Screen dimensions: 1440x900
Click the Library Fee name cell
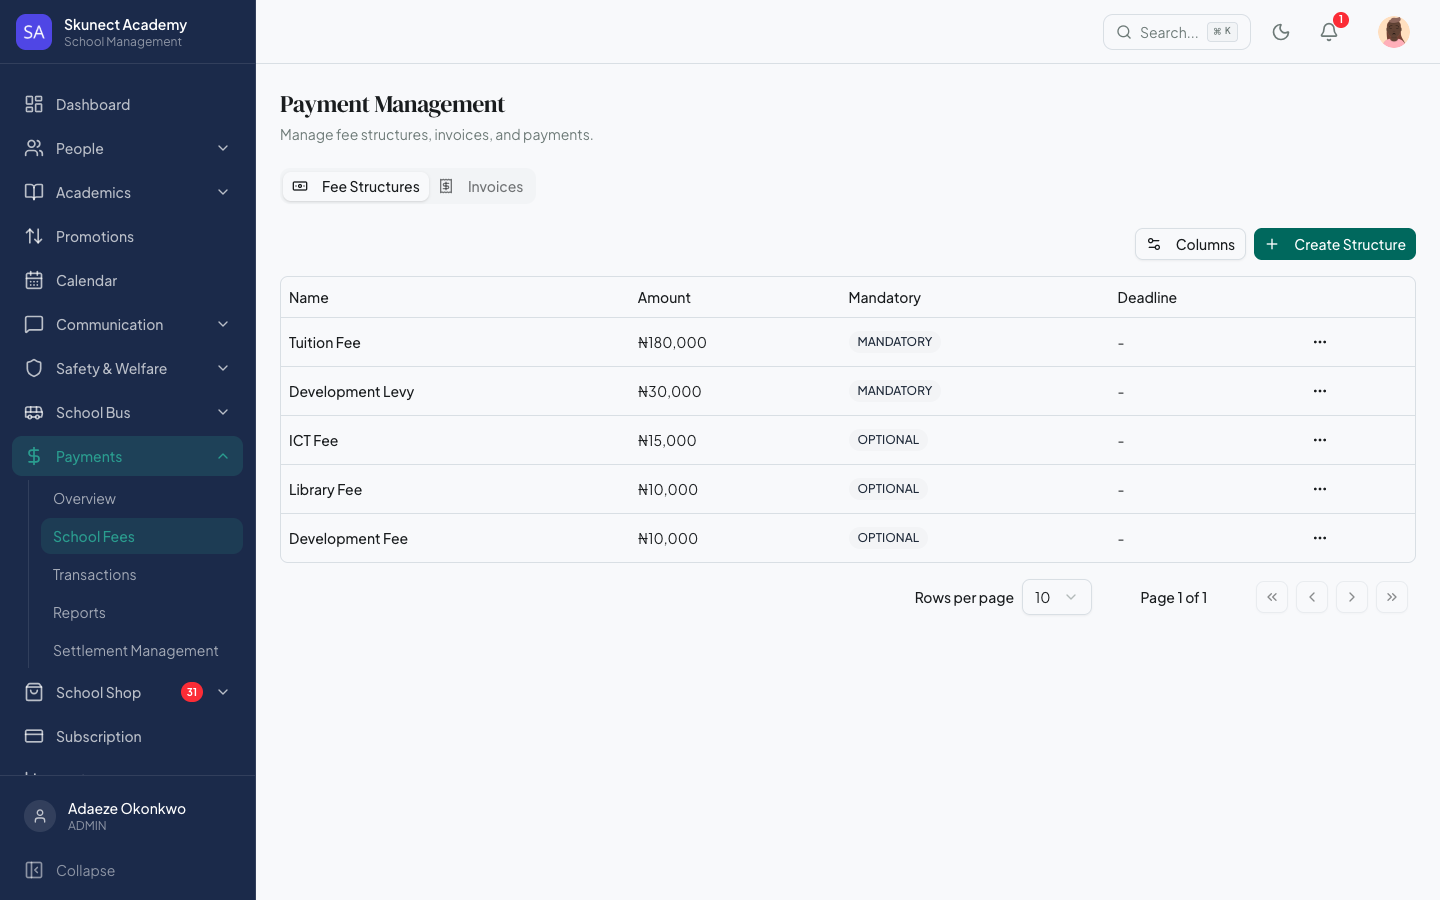[x=326, y=489]
